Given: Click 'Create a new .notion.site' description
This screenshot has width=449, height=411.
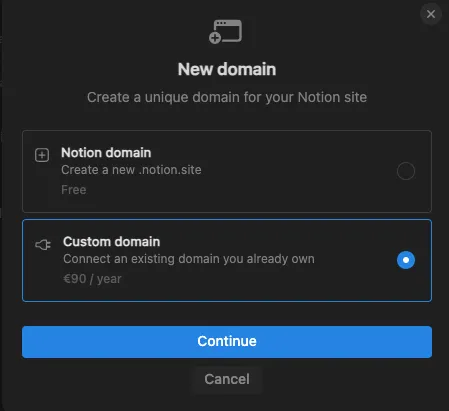Looking at the screenshot, I should coord(131,170).
